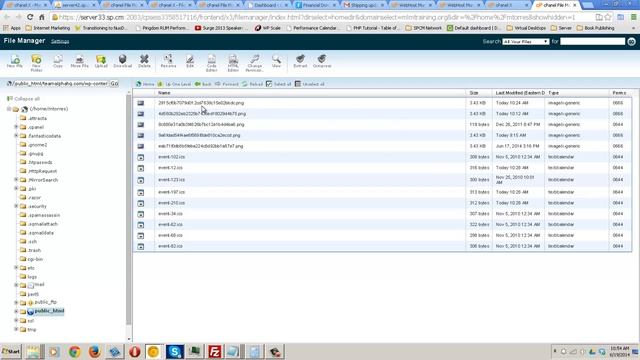Select the logs folder in tree
This screenshot has height=360, width=640.
[32, 277]
